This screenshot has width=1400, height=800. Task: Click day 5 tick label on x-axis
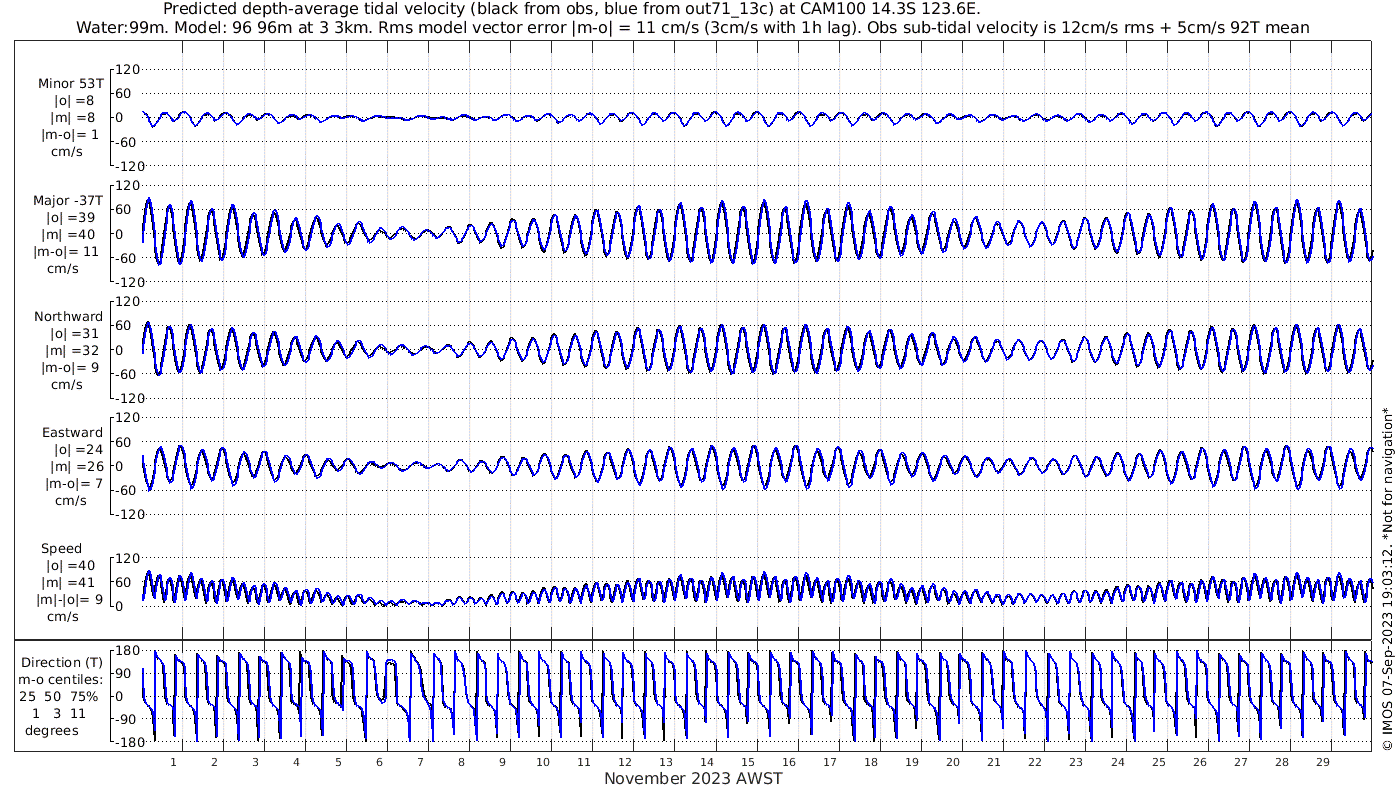[x=338, y=762]
